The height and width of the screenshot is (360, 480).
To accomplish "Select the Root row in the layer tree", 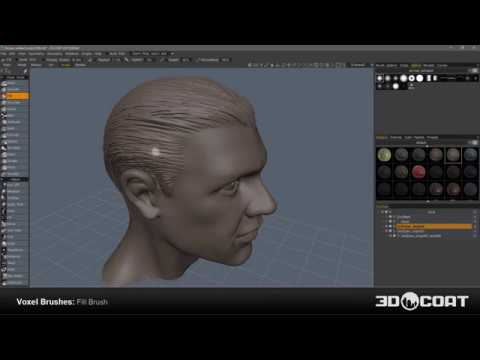I will pos(431,212).
